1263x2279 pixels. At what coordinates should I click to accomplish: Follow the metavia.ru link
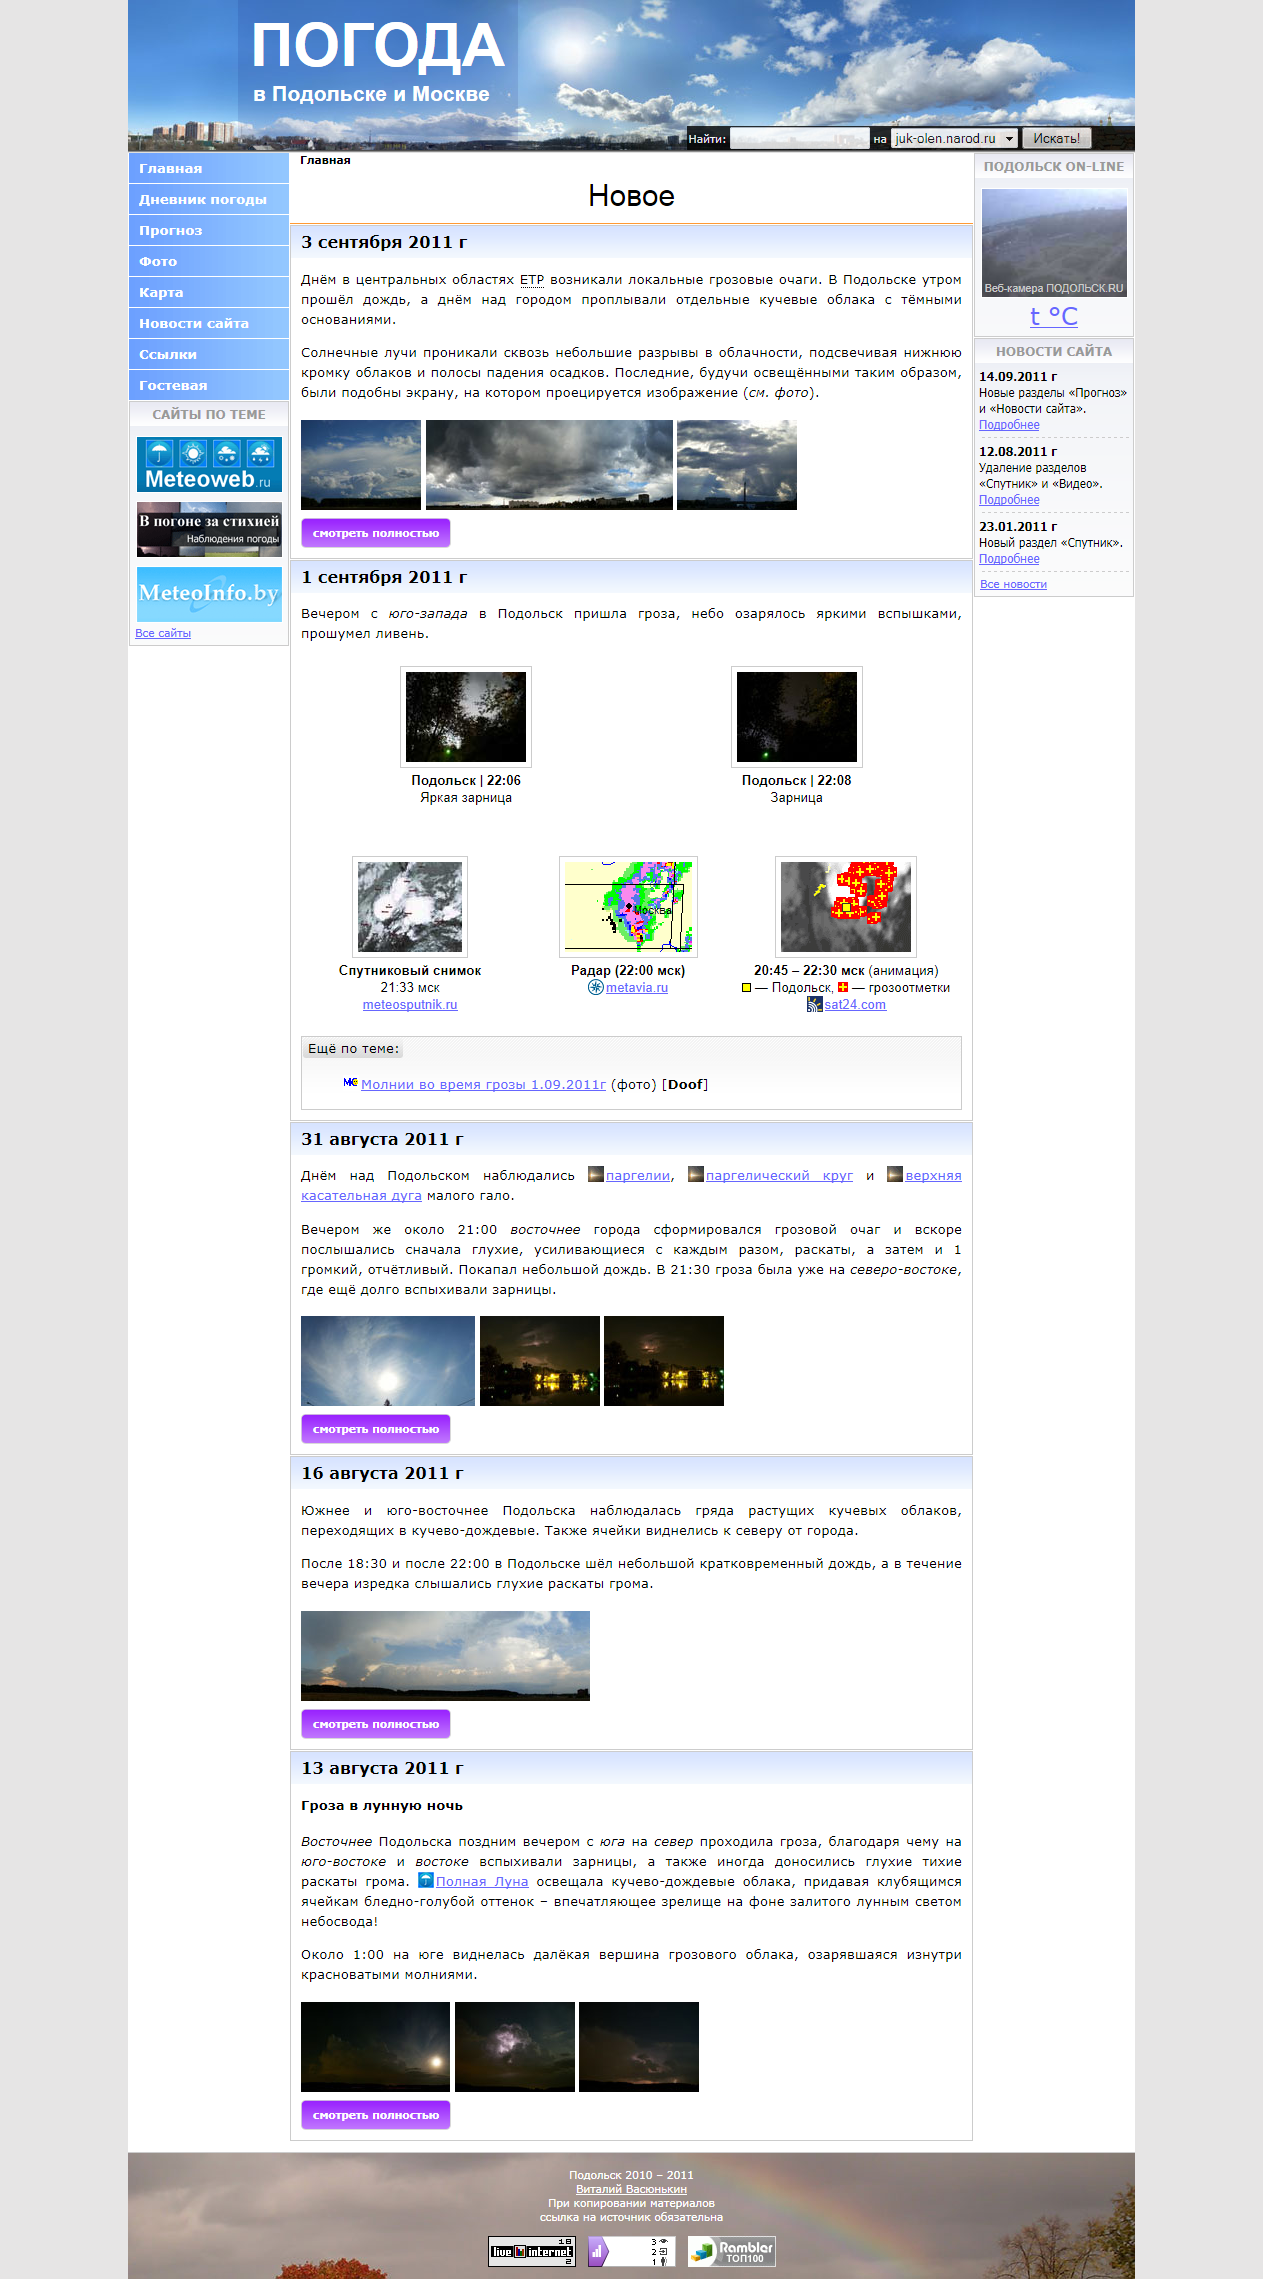[637, 988]
